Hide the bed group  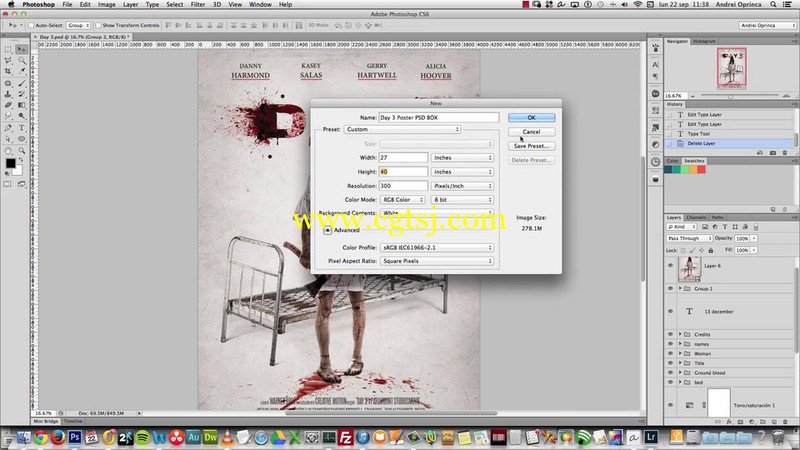[670, 382]
